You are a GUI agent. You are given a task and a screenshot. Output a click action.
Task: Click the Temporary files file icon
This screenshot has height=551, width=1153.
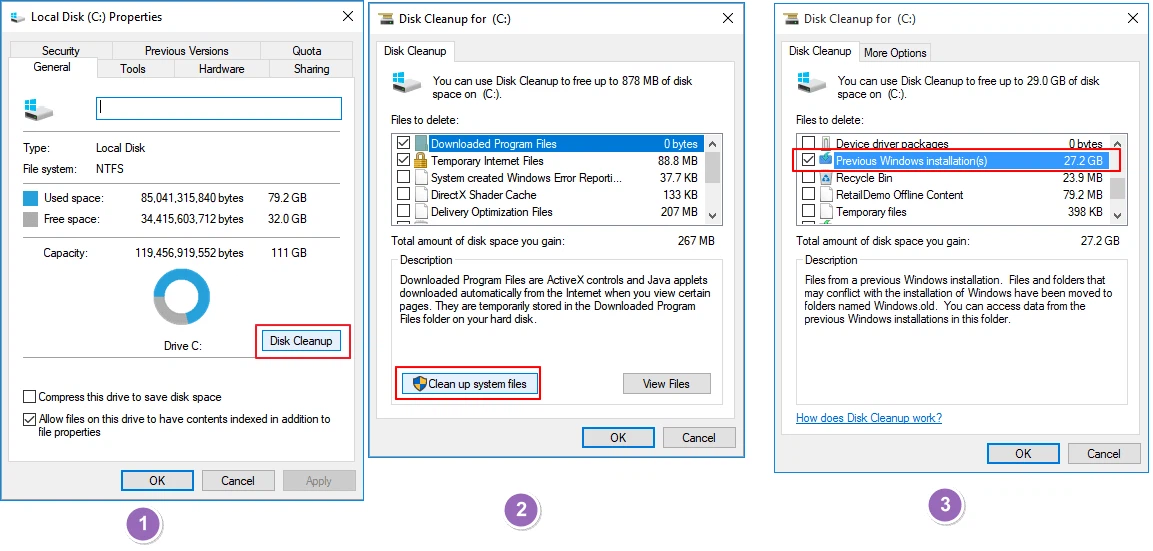coord(826,212)
